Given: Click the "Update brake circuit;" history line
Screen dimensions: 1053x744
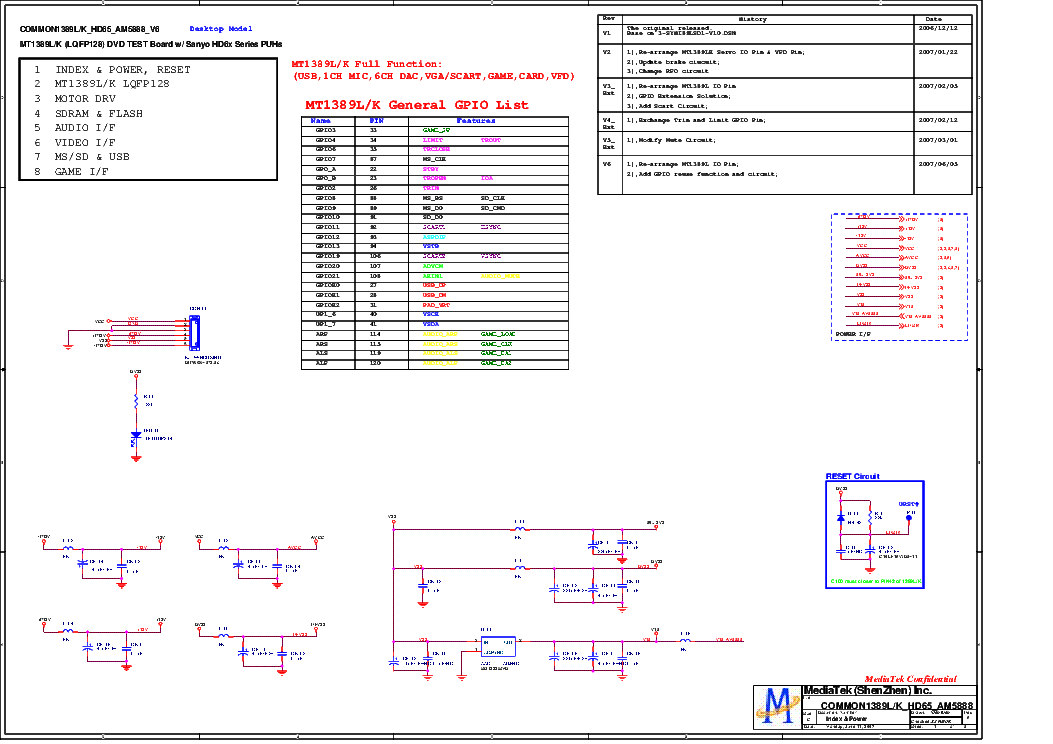Looking at the screenshot, I should tap(672, 62).
